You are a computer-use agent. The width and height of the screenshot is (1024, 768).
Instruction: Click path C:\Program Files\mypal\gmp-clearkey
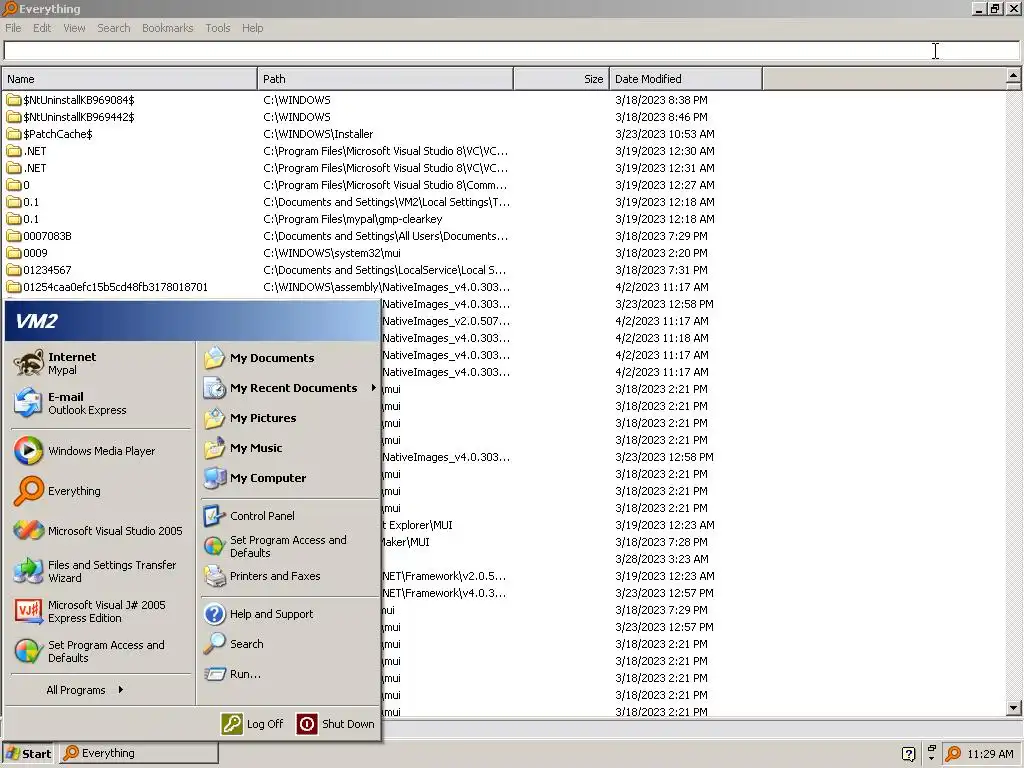(353, 219)
